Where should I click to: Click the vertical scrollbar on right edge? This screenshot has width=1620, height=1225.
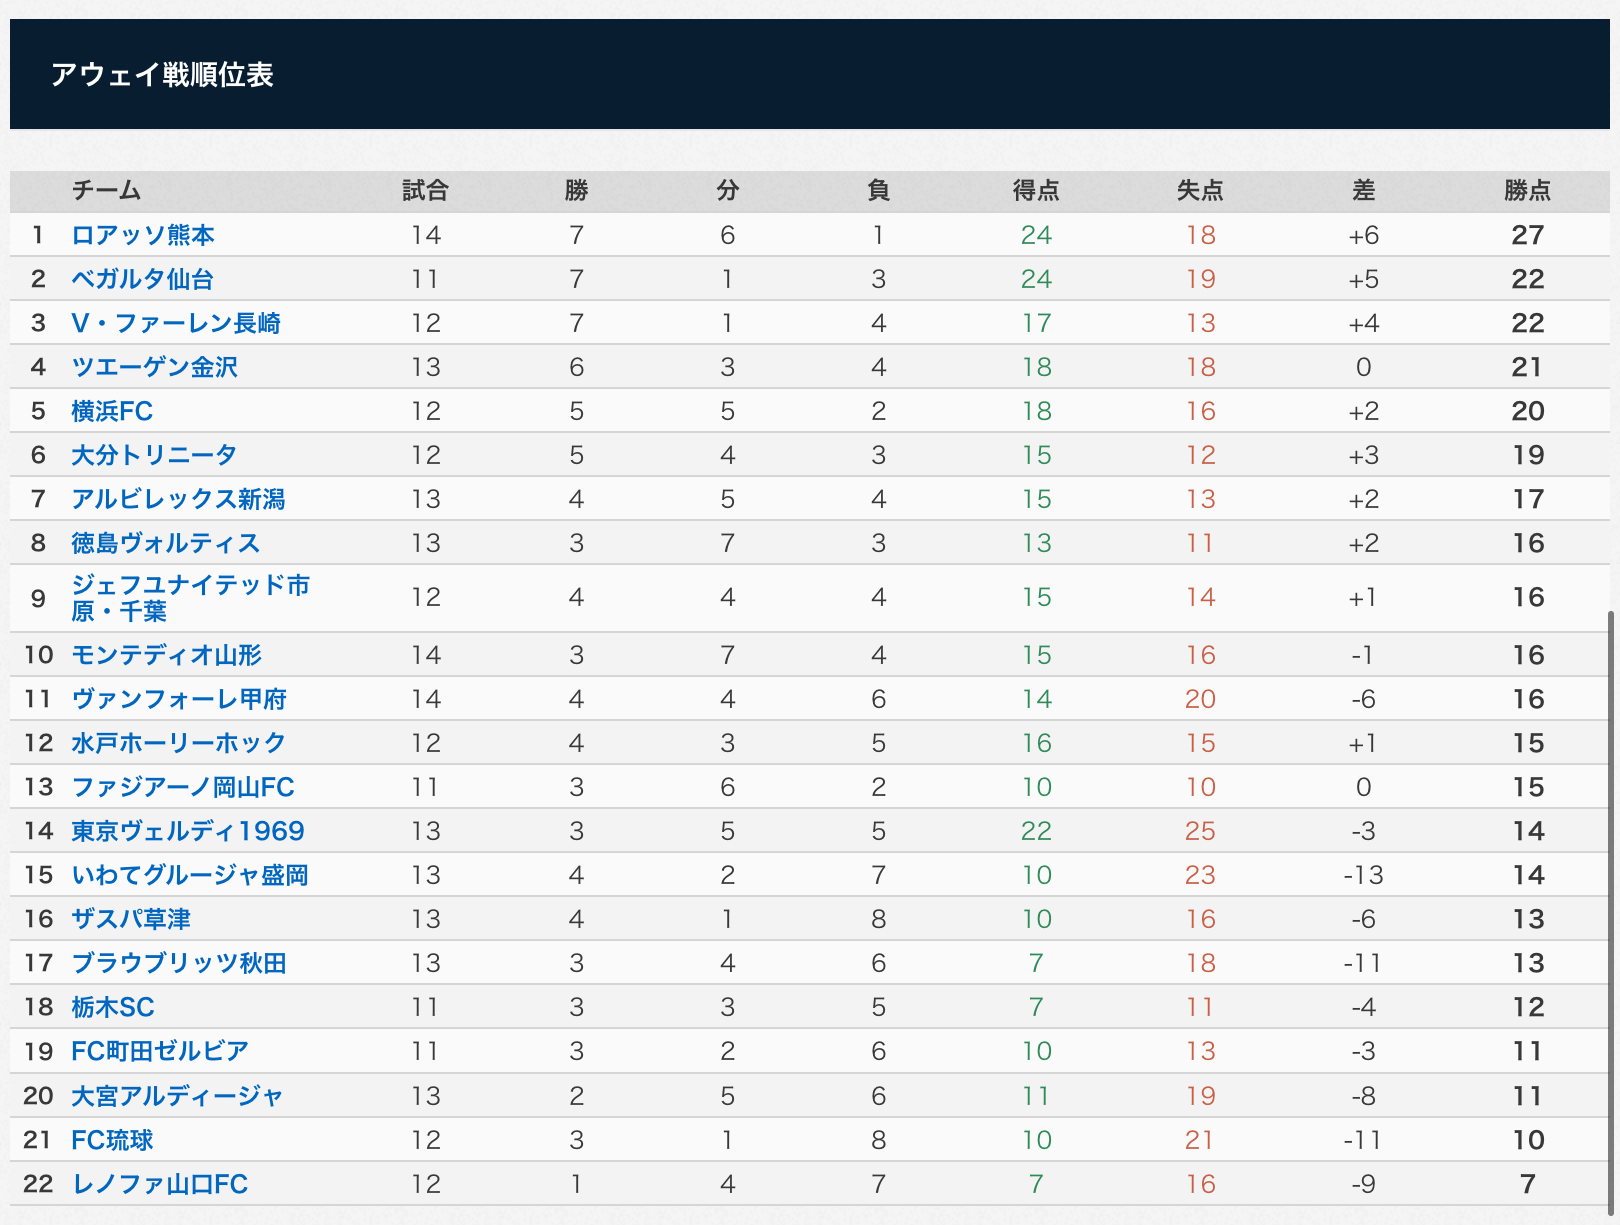coord(1610,900)
